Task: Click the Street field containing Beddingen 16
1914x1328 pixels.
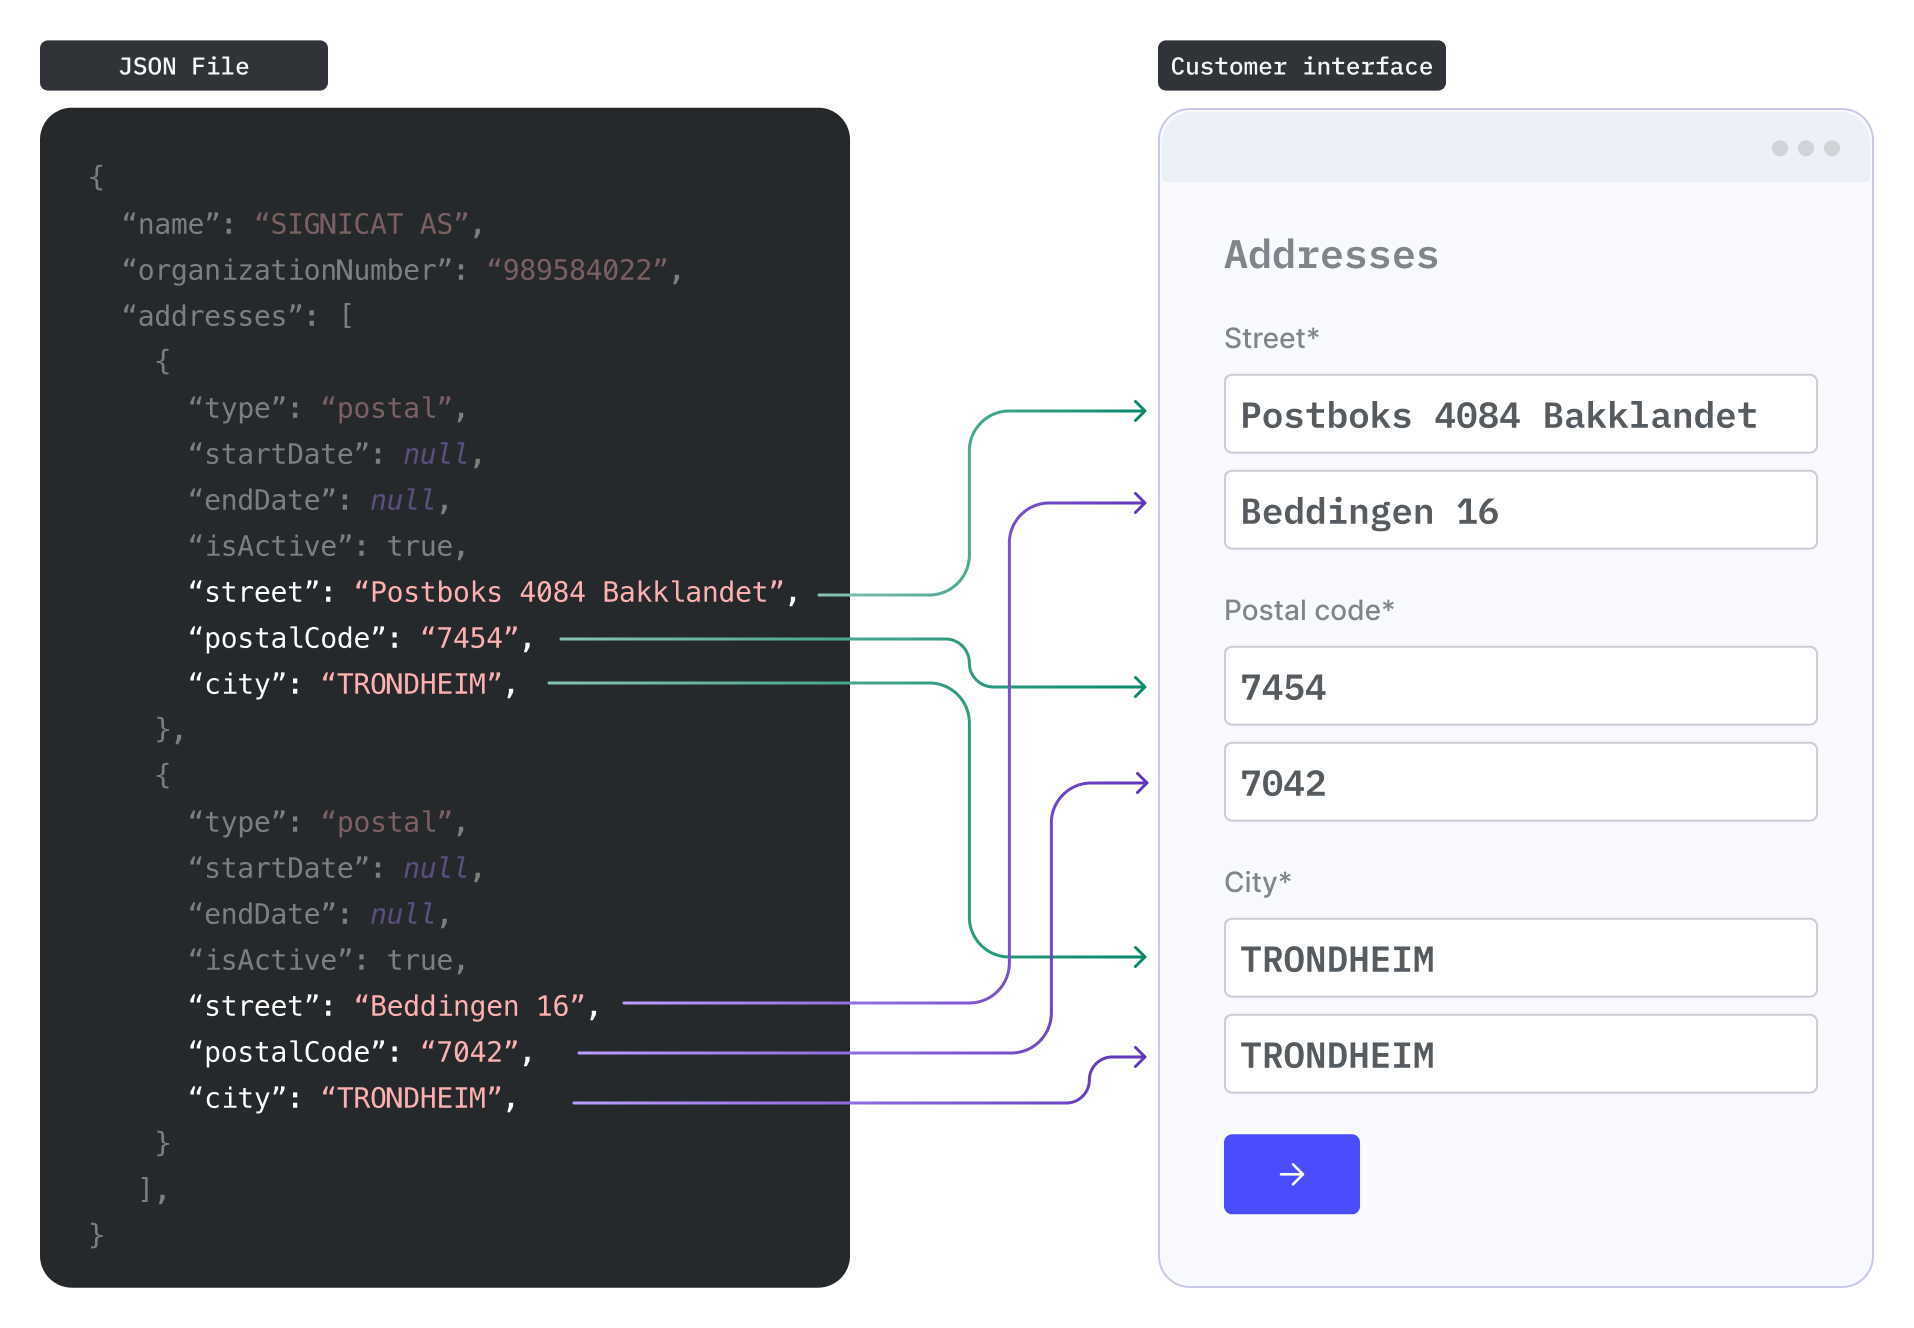Action: 1520,510
